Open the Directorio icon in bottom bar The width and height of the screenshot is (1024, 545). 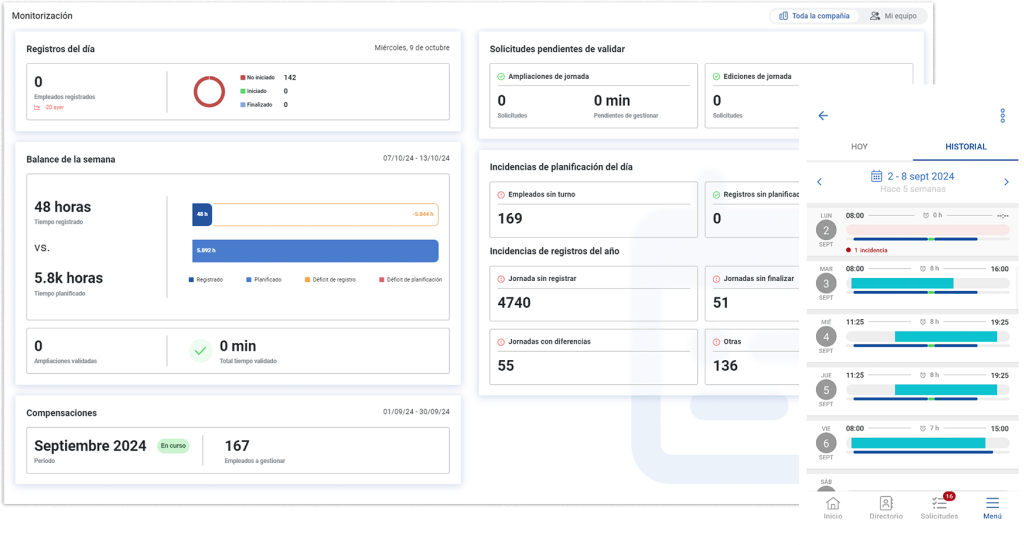[885, 504]
